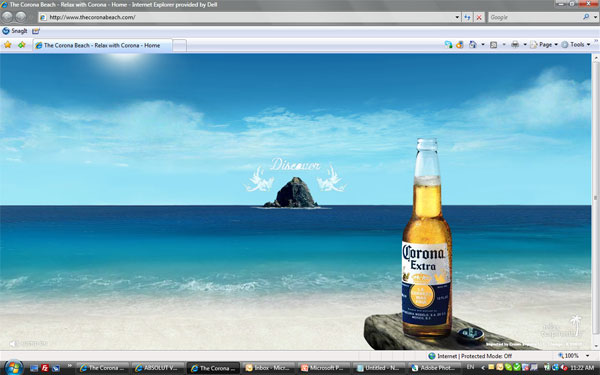
Task: Click the Blogger toolbar icon next to Home
Action: point(460,45)
